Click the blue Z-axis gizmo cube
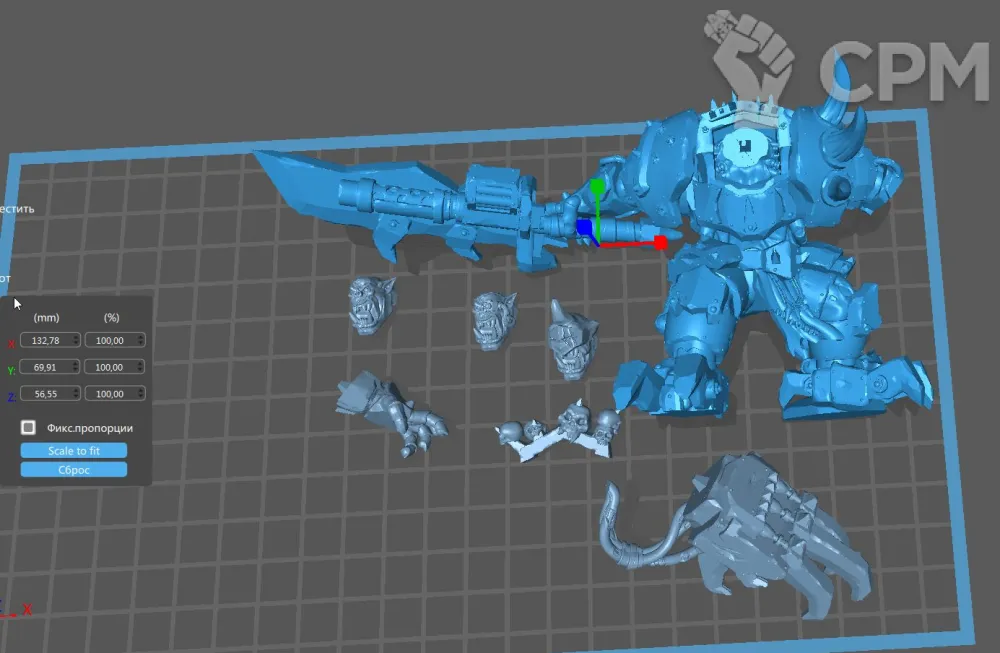 click(x=584, y=229)
